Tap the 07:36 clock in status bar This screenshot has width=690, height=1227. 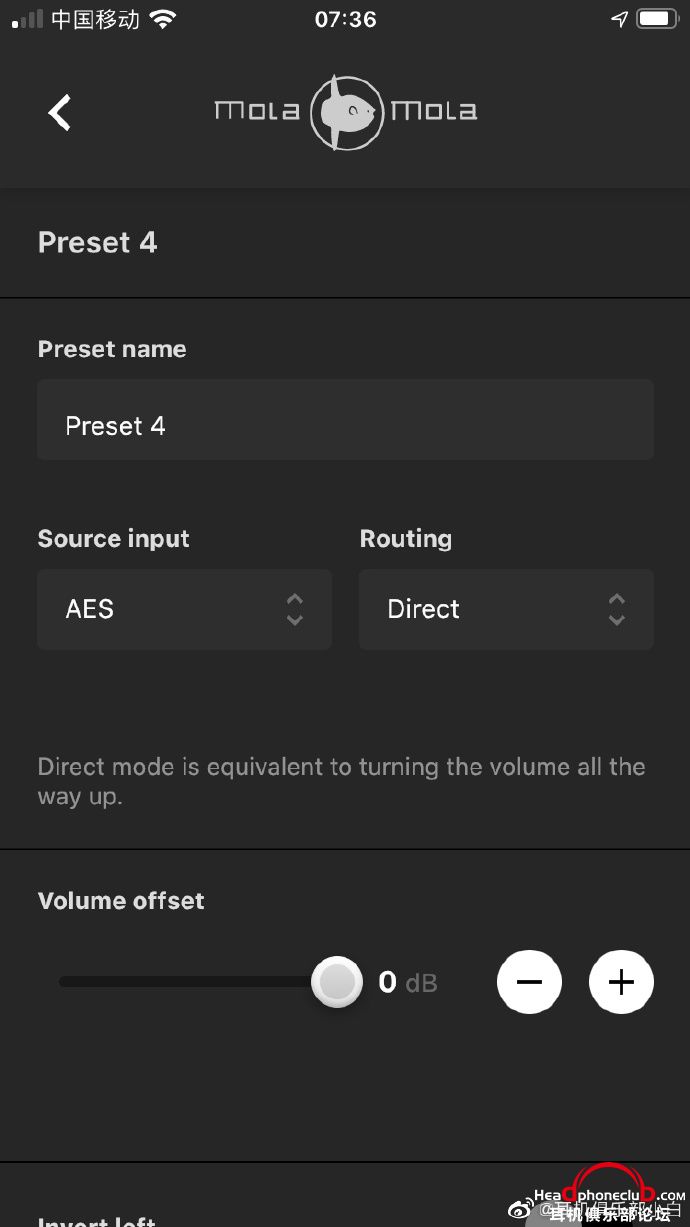[345, 19]
